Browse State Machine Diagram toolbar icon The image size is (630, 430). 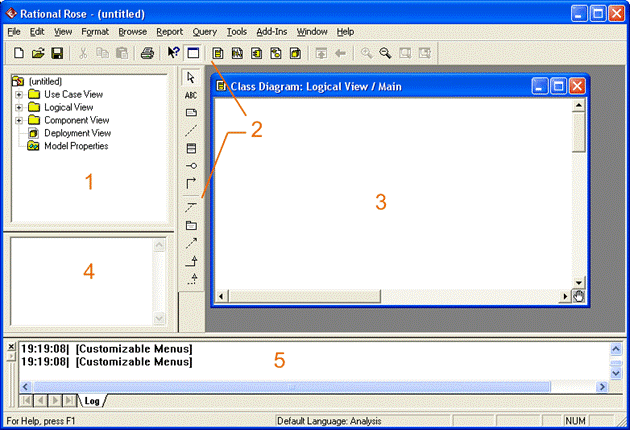276,53
